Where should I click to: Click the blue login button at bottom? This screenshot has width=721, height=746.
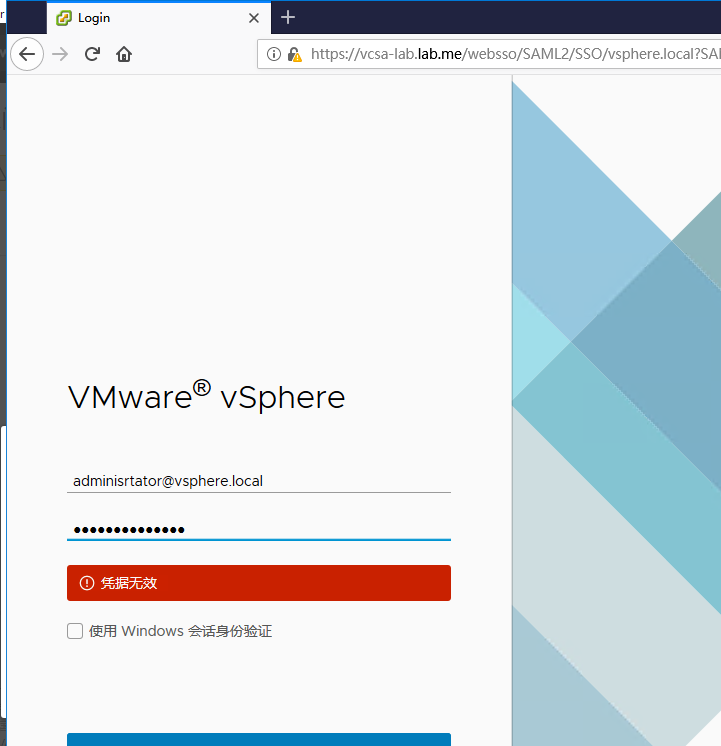pos(259,739)
